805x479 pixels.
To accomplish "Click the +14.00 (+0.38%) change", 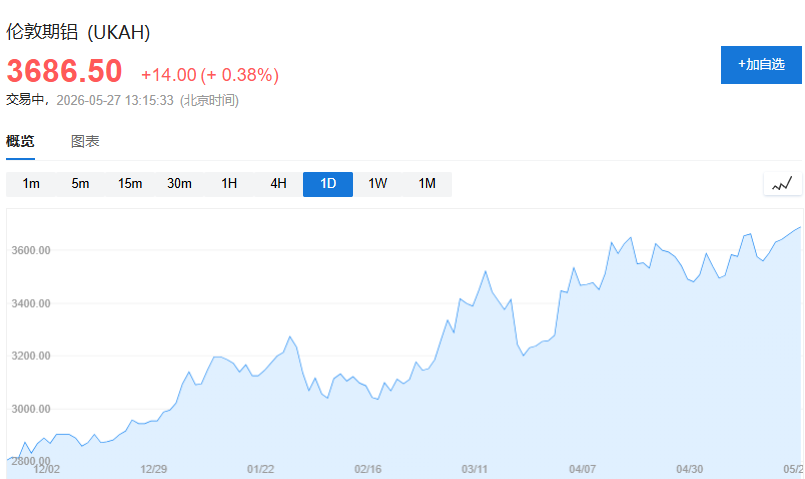I will pos(210,75).
